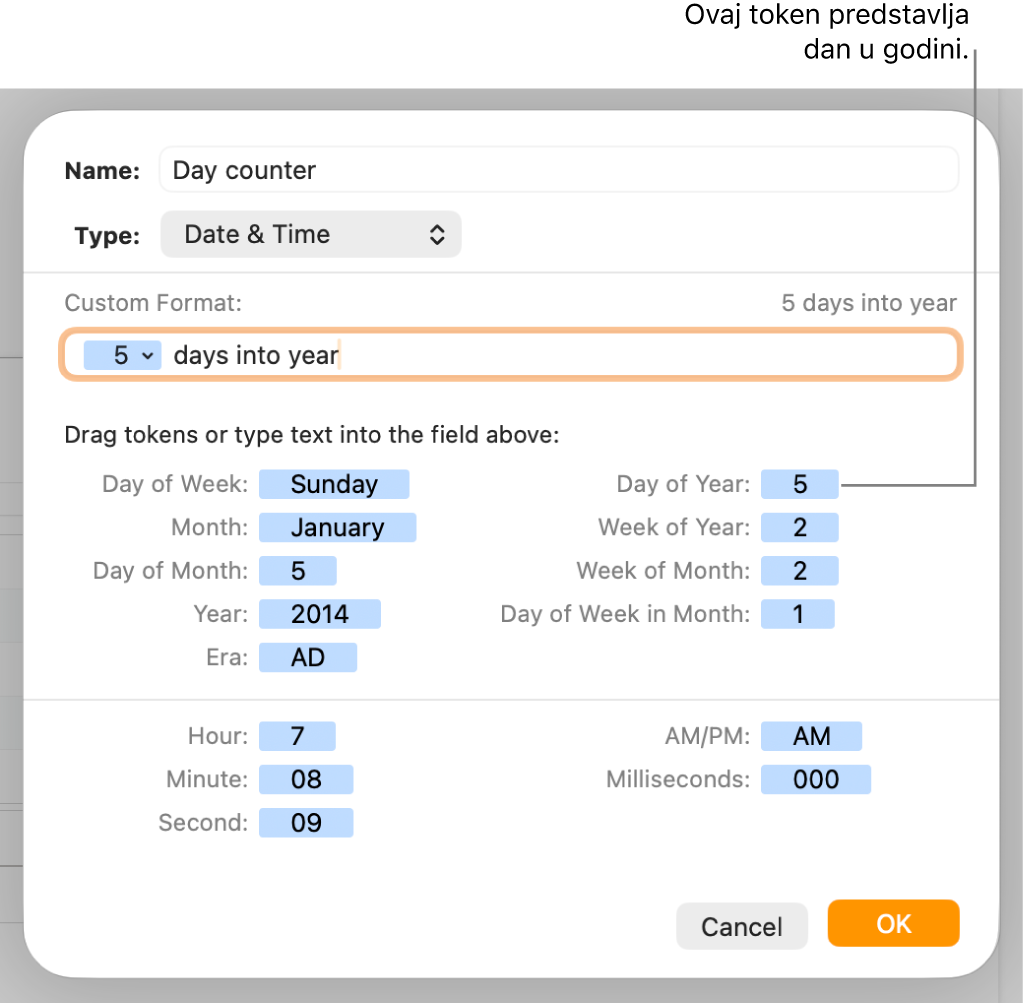
Task: Click the Day of Month token
Action: point(298,571)
